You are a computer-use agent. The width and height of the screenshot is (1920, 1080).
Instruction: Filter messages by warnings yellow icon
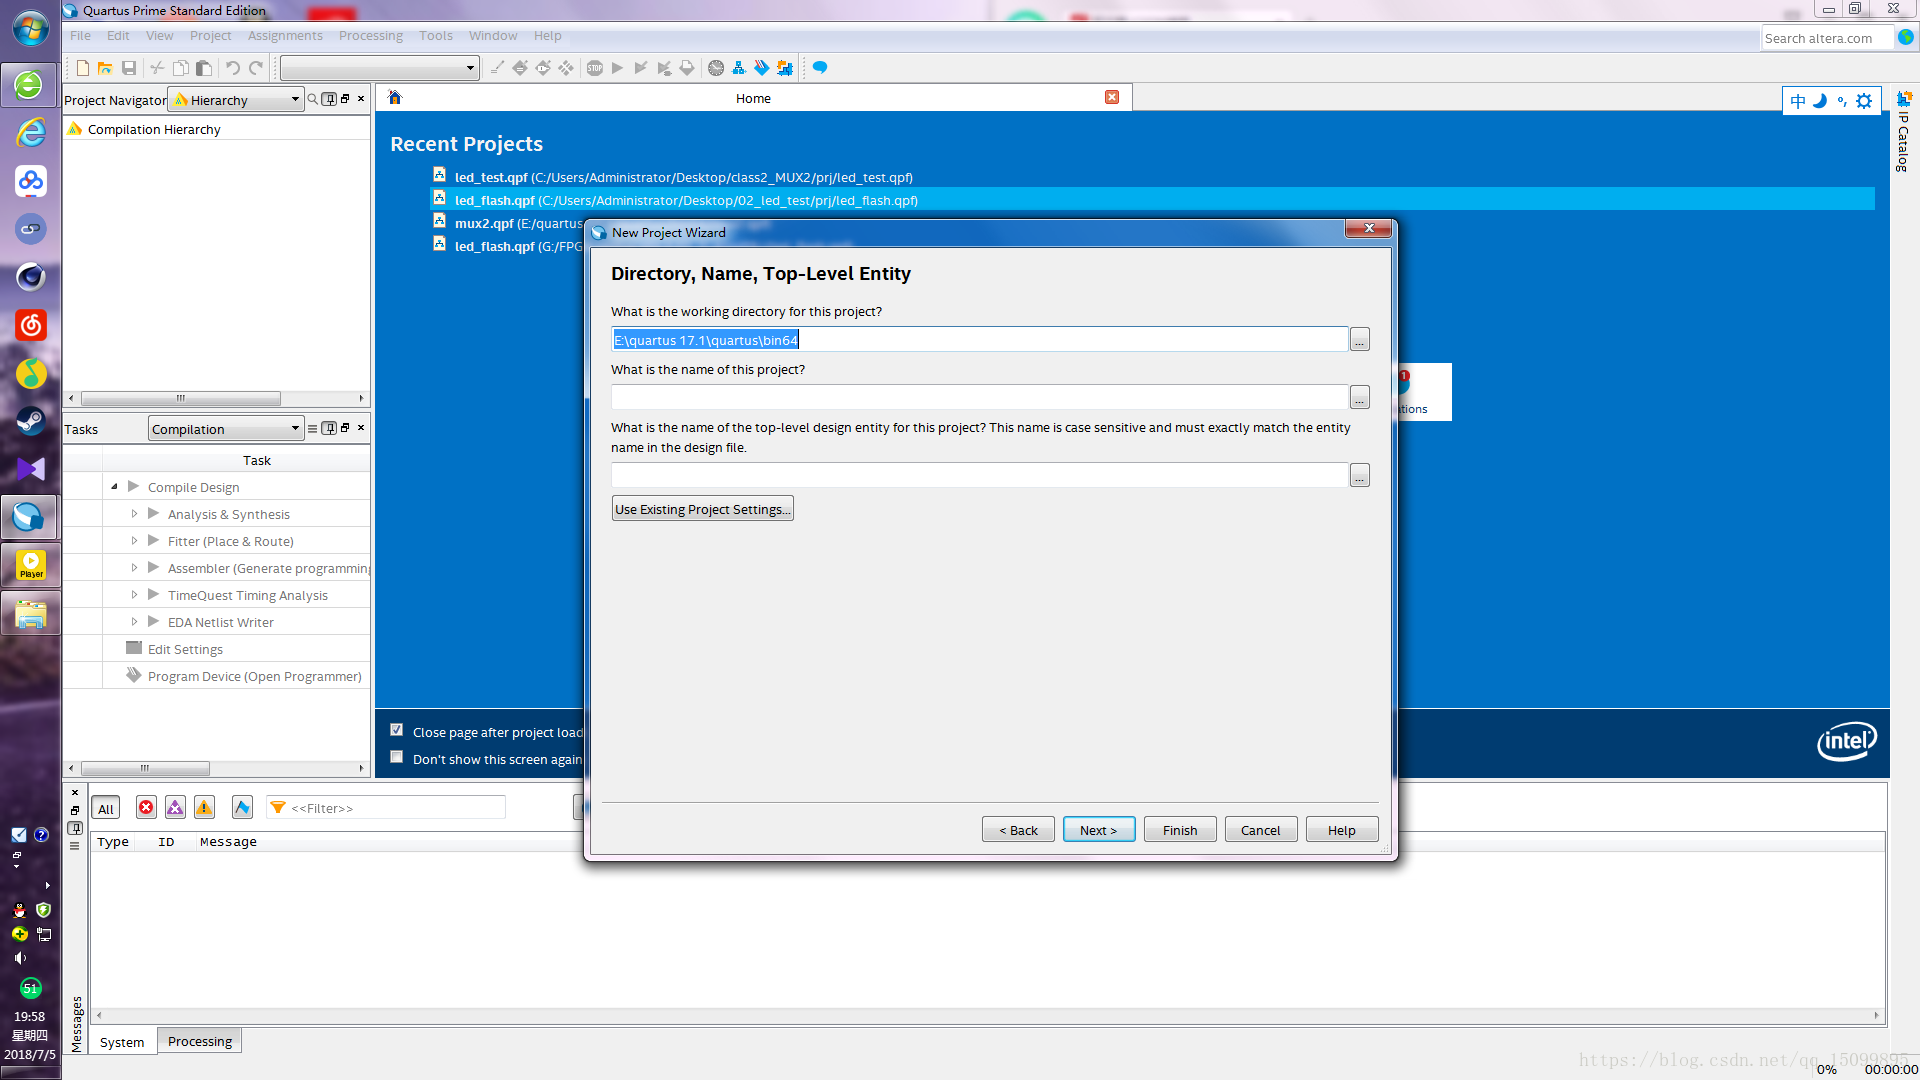click(204, 808)
